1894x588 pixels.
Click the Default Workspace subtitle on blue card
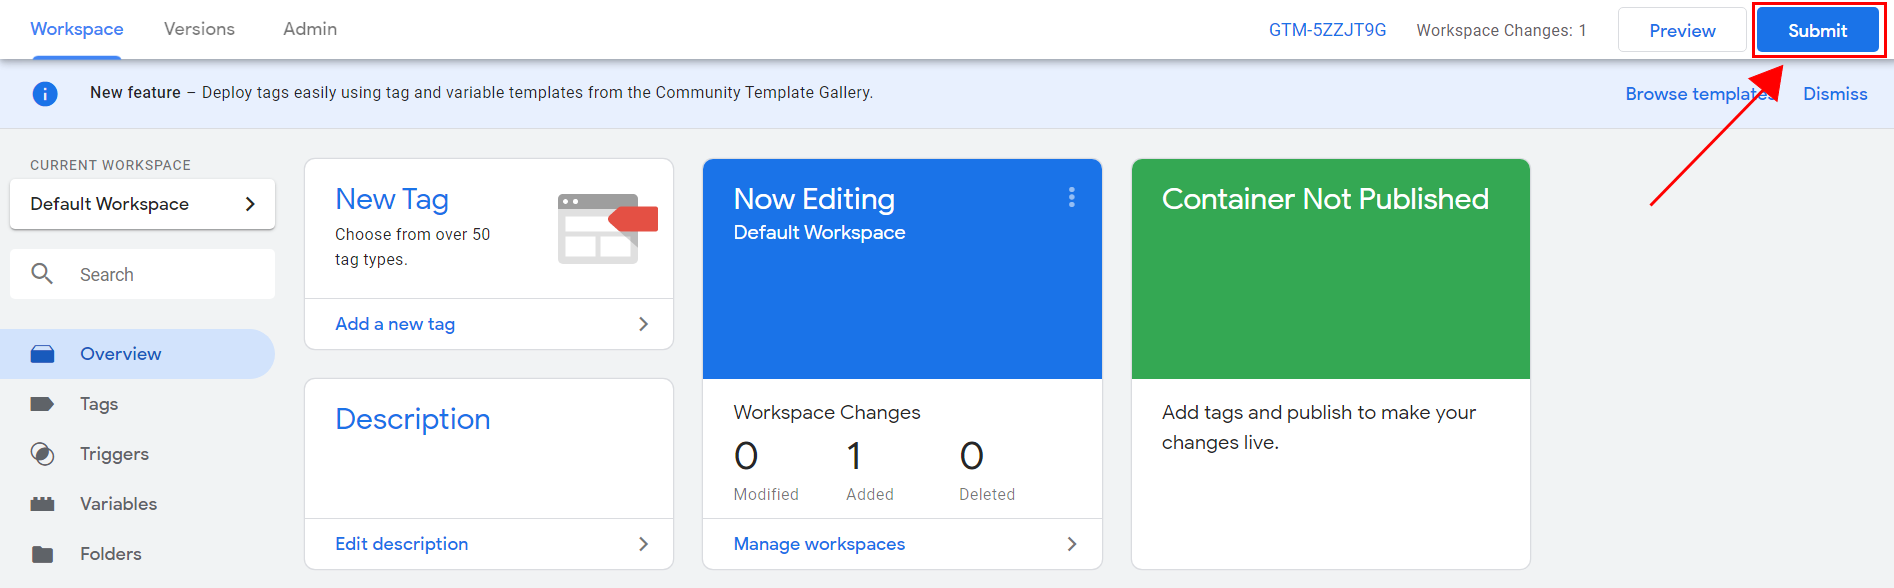tap(819, 232)
